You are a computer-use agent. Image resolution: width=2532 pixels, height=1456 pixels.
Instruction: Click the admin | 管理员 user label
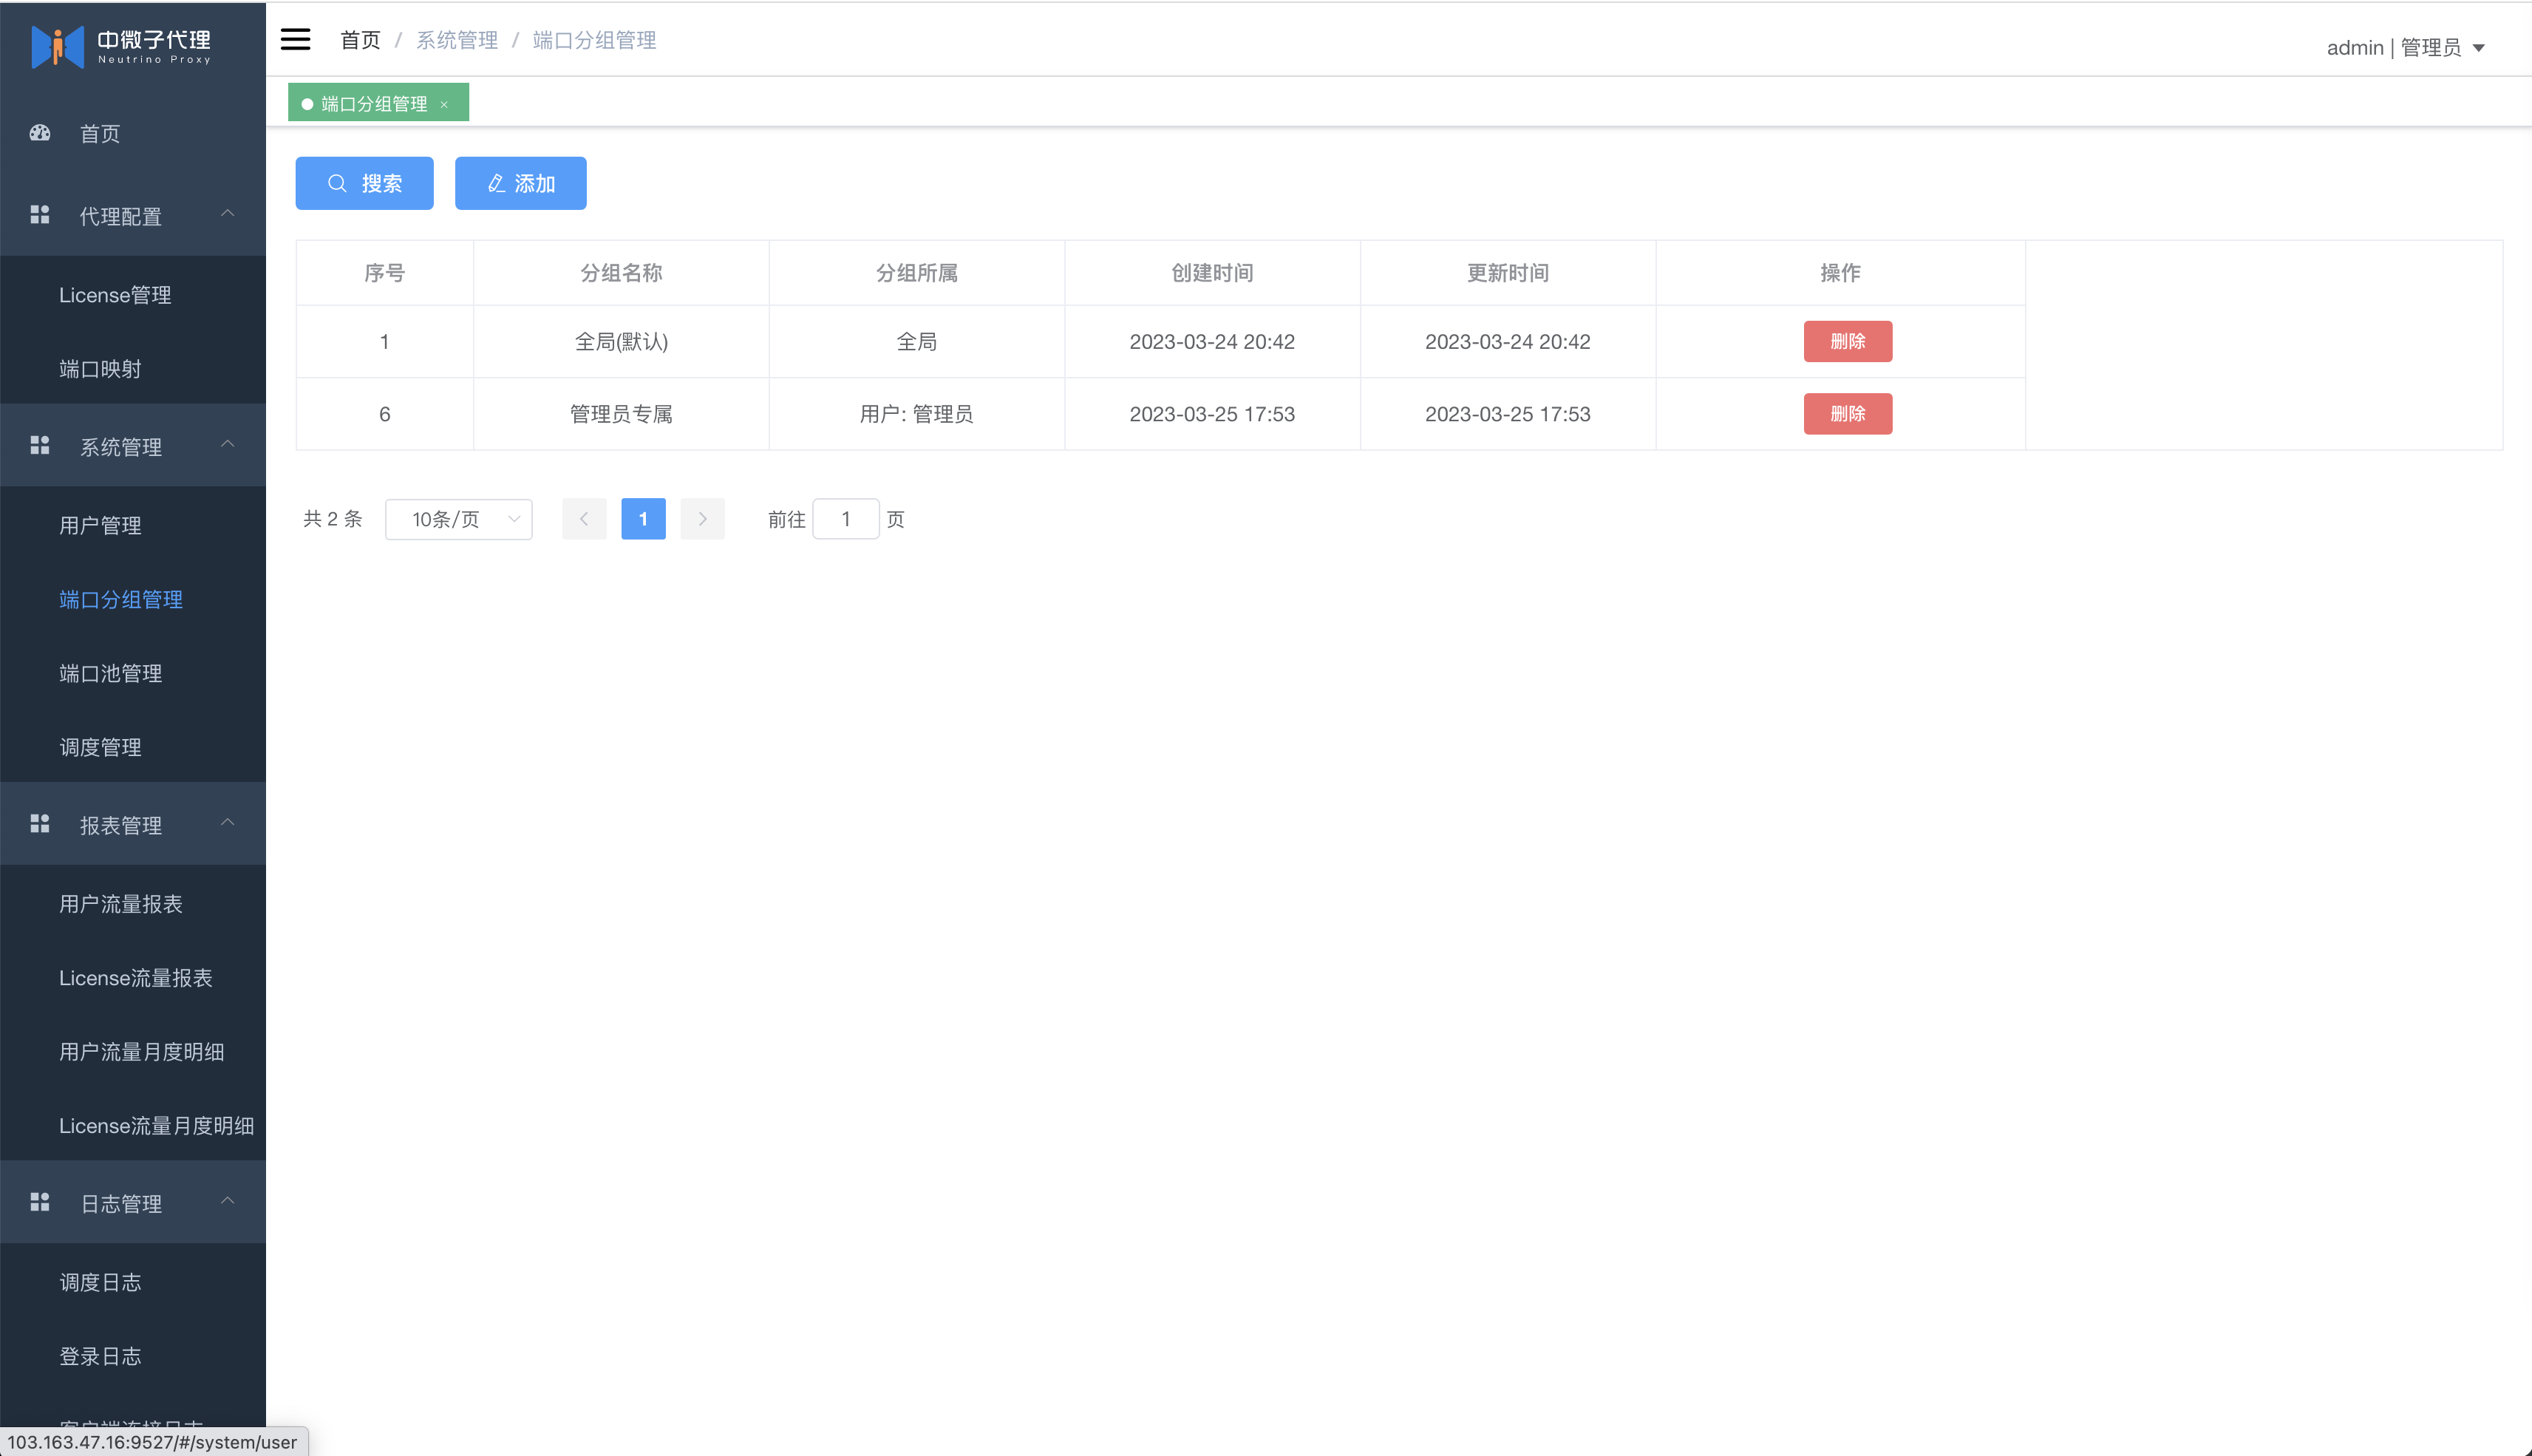(2394, 48)
